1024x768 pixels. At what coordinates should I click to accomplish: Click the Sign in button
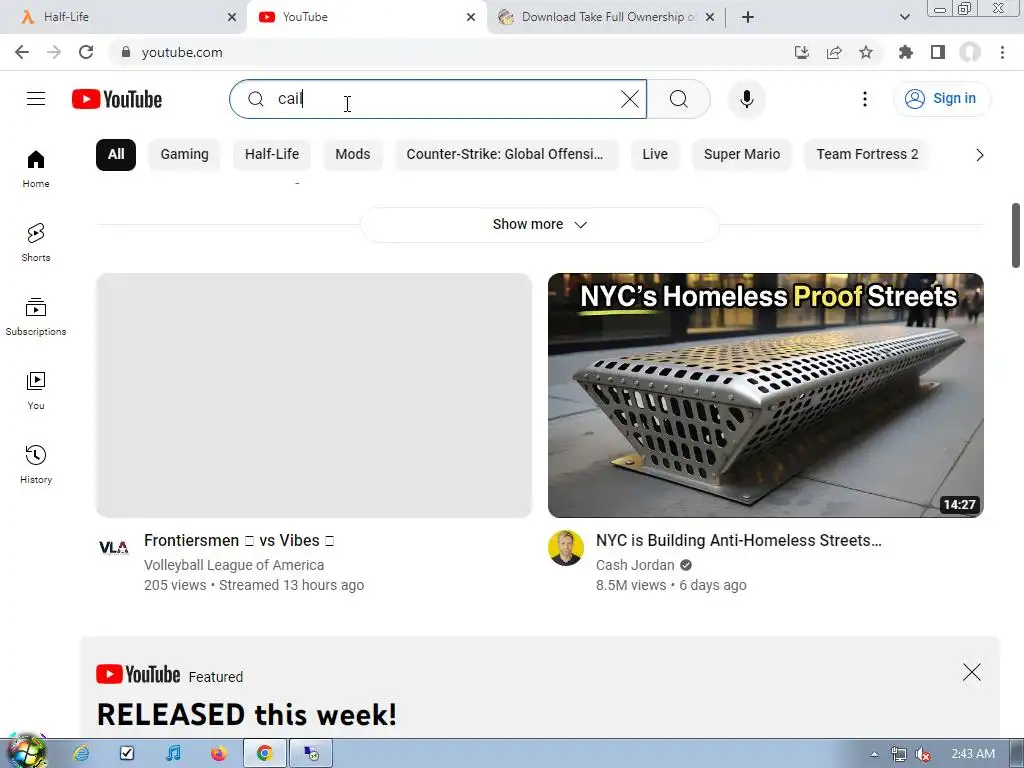(941, 99)
